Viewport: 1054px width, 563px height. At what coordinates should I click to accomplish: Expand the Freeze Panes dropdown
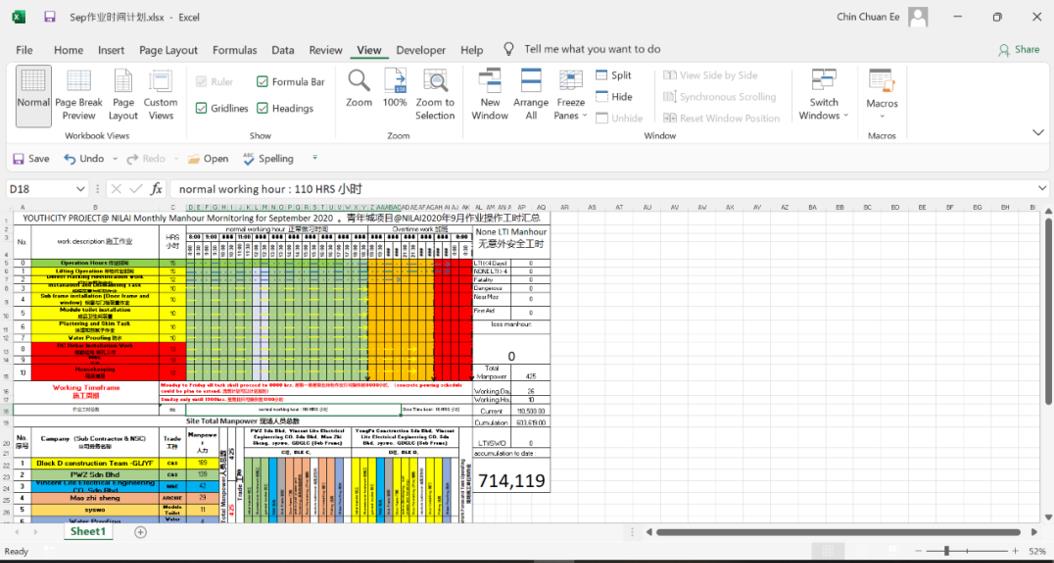point(571,102)
